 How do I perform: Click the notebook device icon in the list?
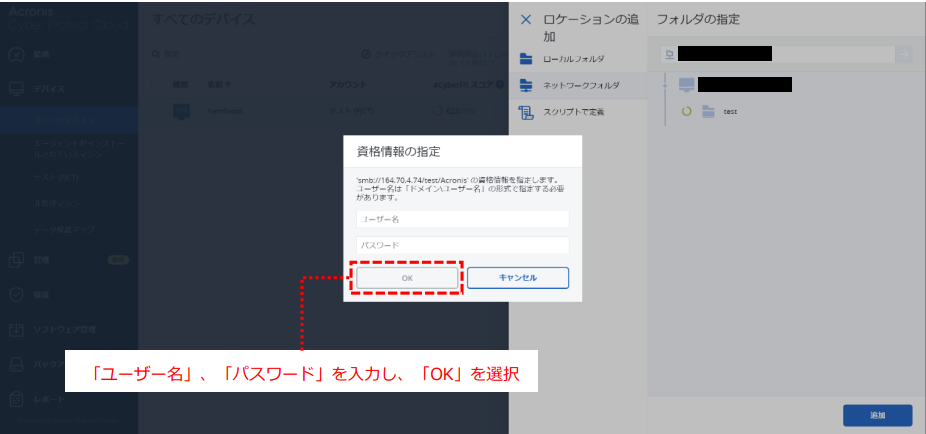point(181,111)
